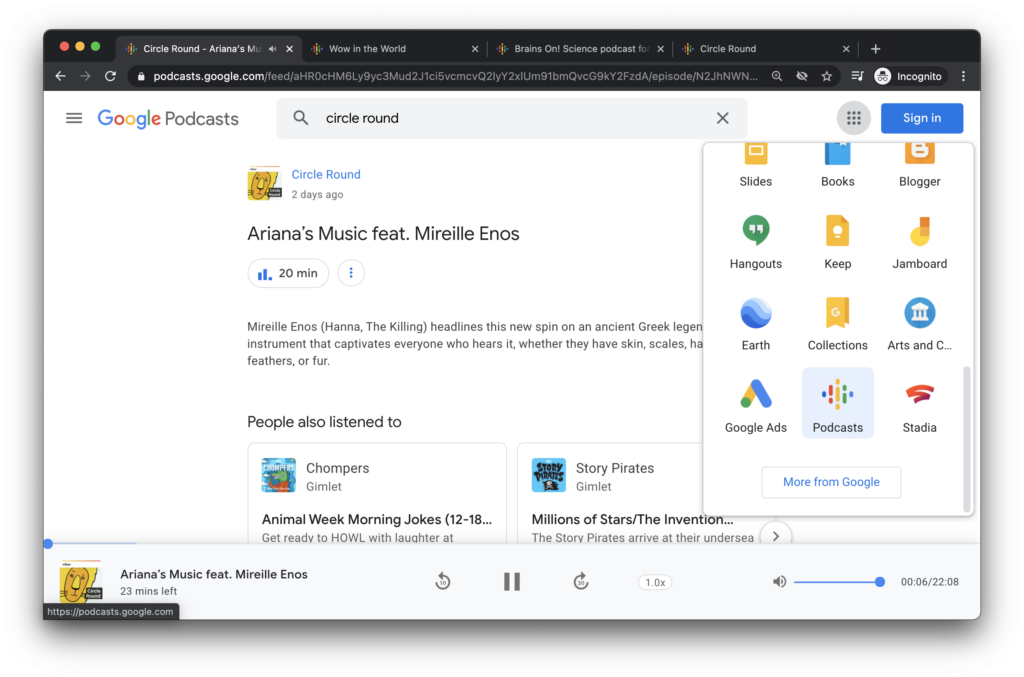The height and width of the screenshot is (677, 1024).
Task: Pause the currently playing episode
Action: point(511,581)
